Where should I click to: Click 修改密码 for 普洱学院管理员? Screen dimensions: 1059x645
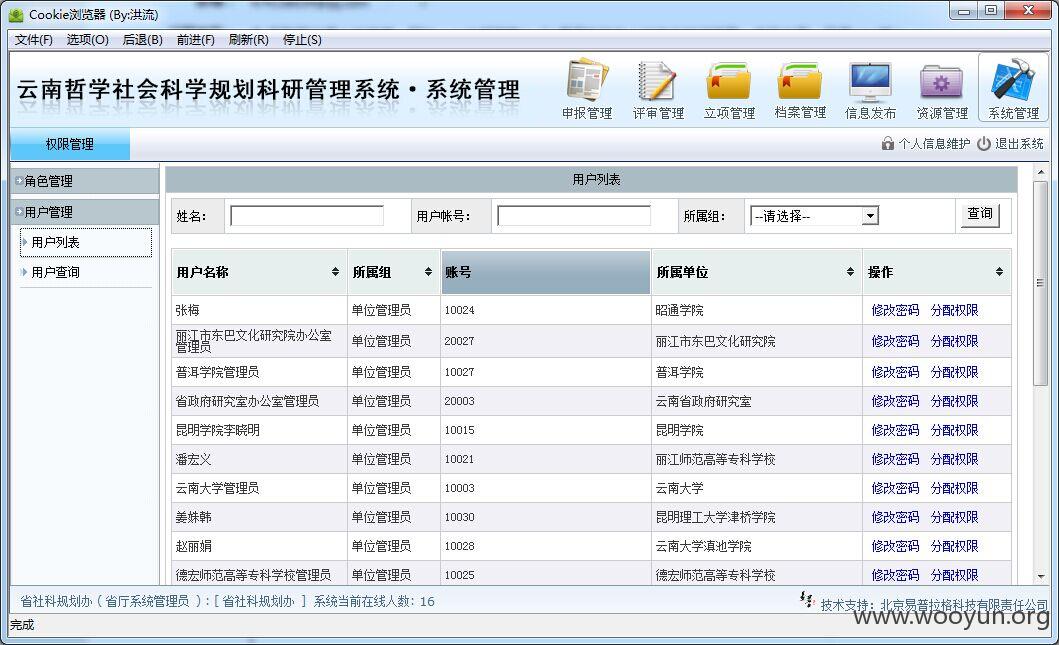[895, 372]
